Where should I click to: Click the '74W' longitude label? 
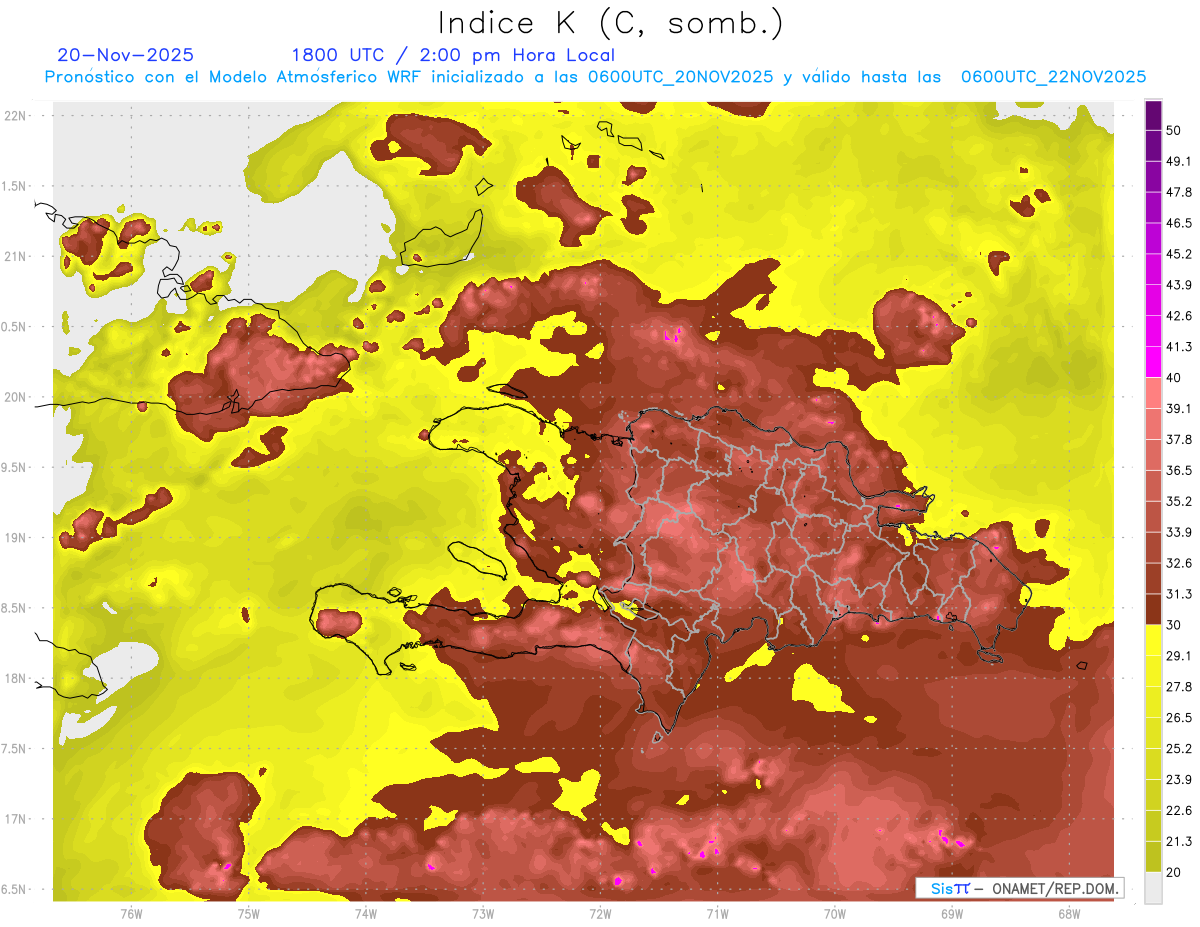point(366,913)
